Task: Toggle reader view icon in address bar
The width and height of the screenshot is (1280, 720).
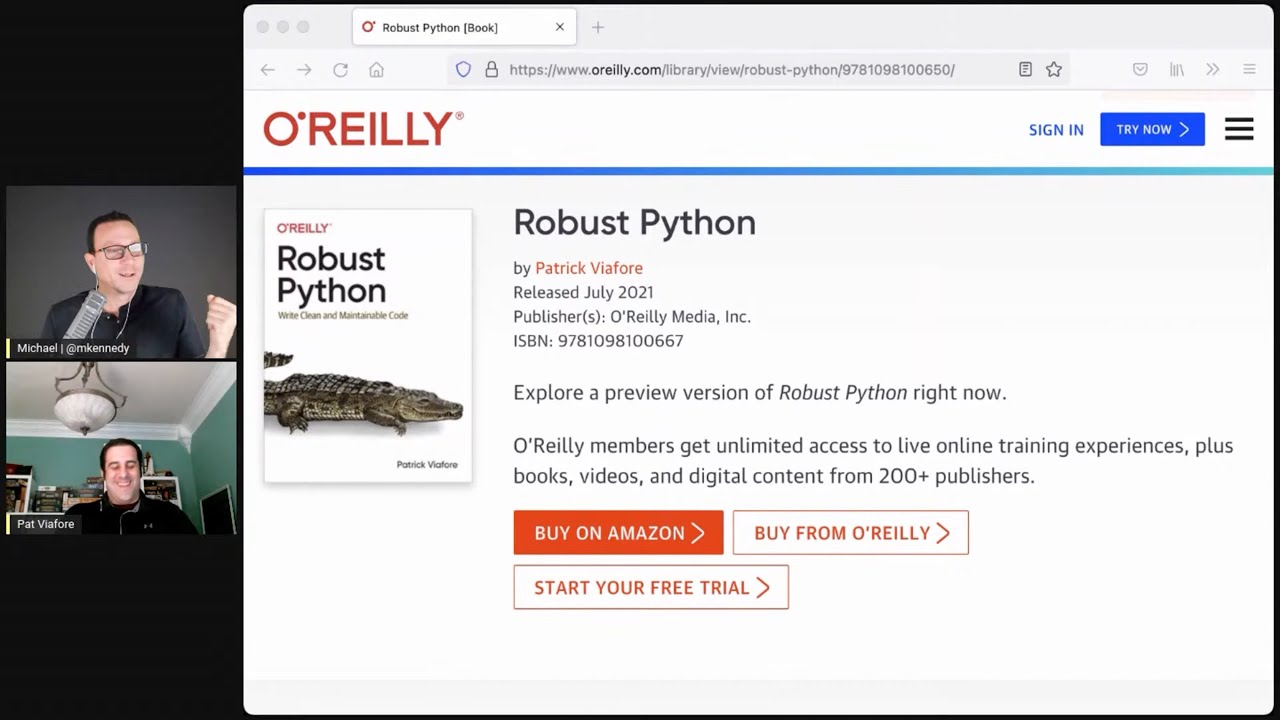Action: (1025, 70)
